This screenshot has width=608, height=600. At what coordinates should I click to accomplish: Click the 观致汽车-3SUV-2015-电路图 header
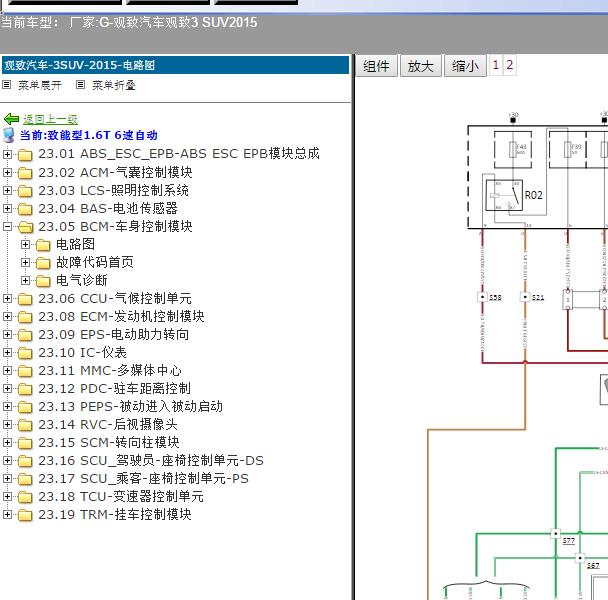[x=176, y=65]
